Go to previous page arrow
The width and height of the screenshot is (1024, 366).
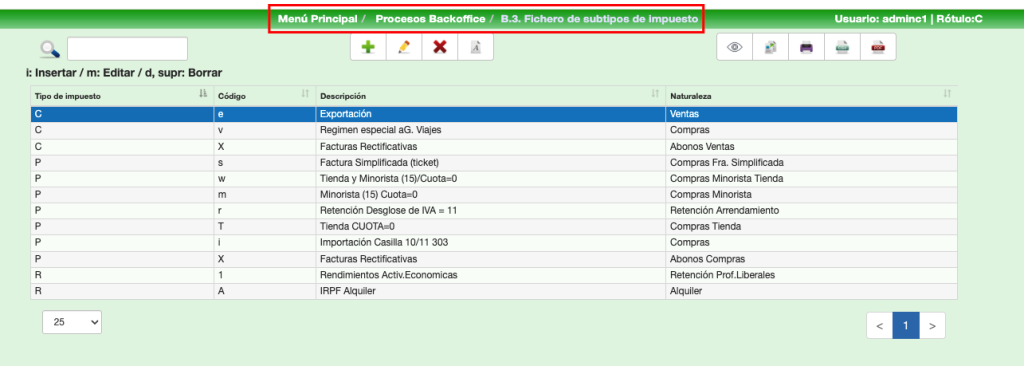click(x=880, y=325)
